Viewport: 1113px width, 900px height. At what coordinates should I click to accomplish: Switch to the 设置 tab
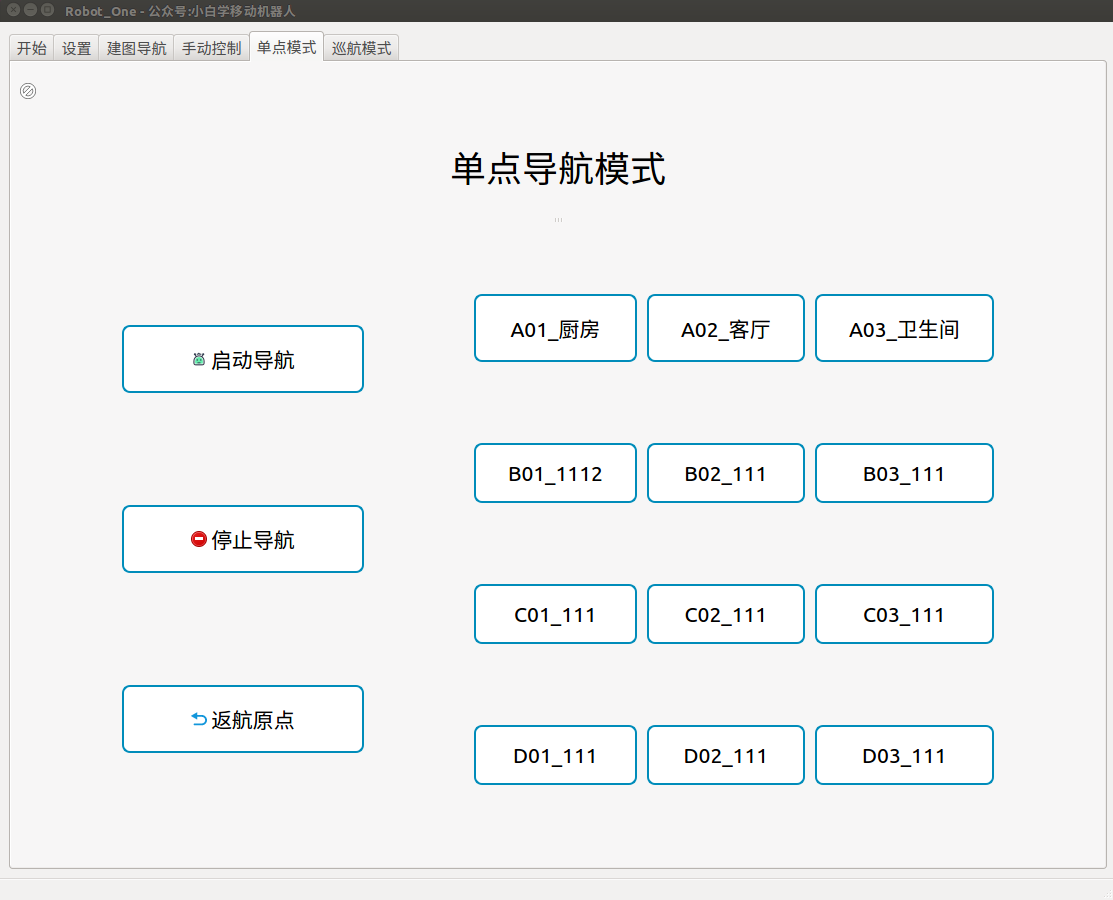(77, 48)
